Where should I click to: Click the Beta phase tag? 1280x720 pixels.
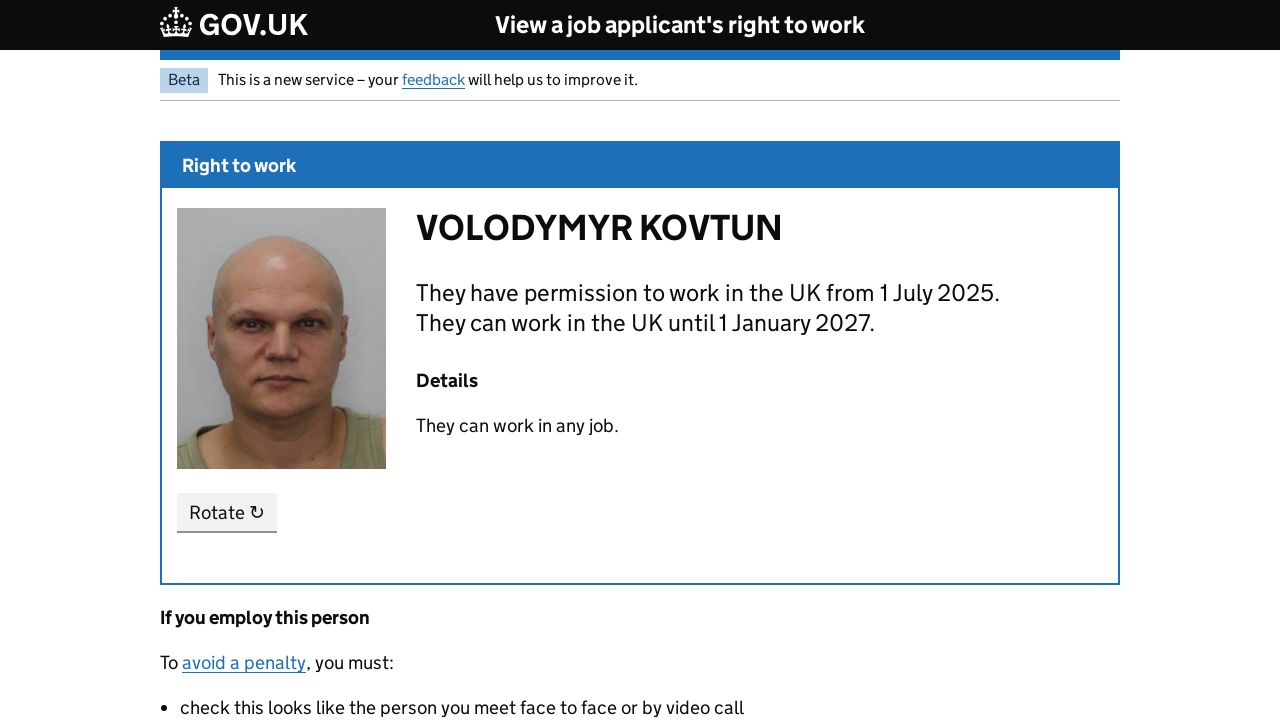point(184,80)
